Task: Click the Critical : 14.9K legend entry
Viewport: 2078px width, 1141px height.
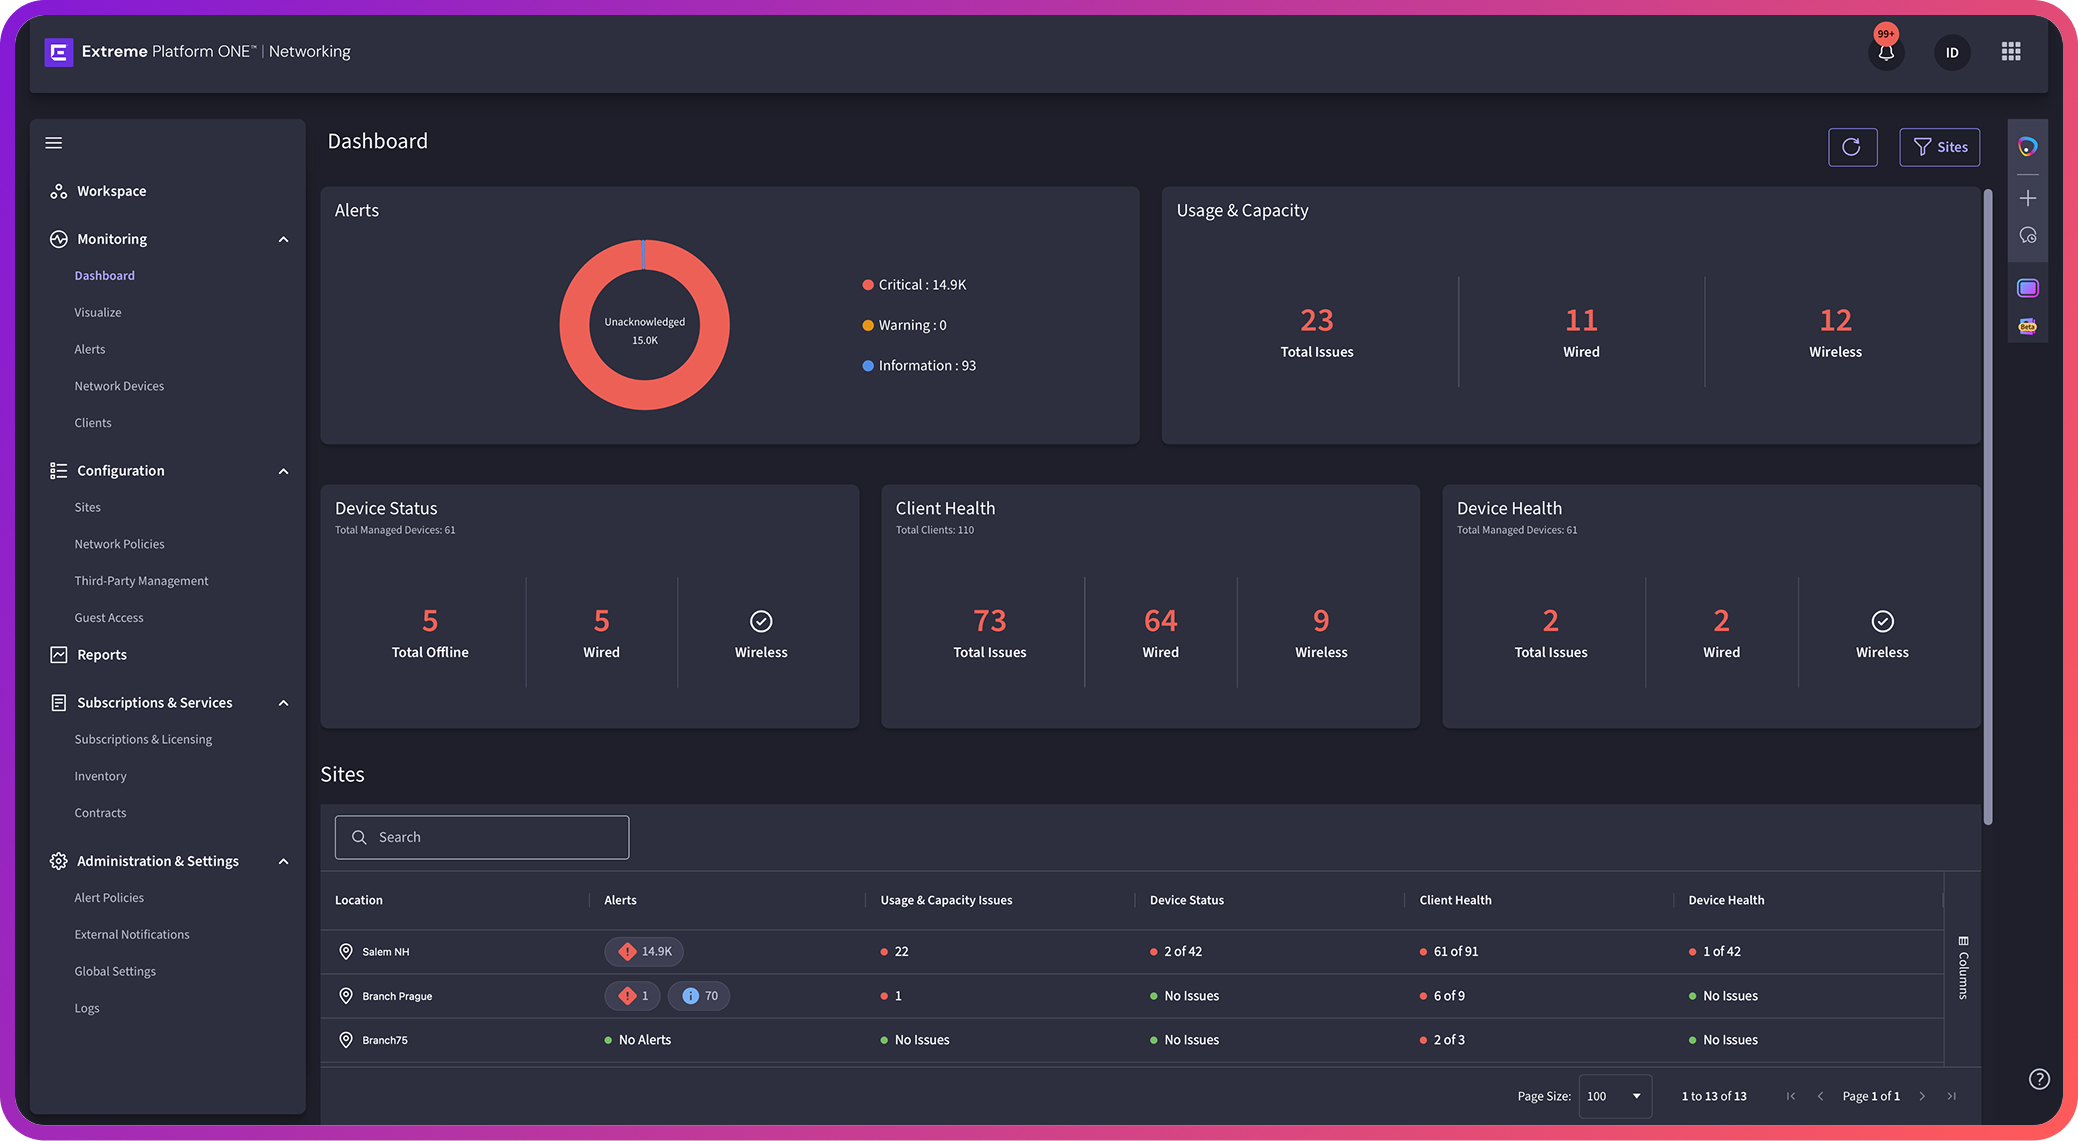Action: coord(915,286)
